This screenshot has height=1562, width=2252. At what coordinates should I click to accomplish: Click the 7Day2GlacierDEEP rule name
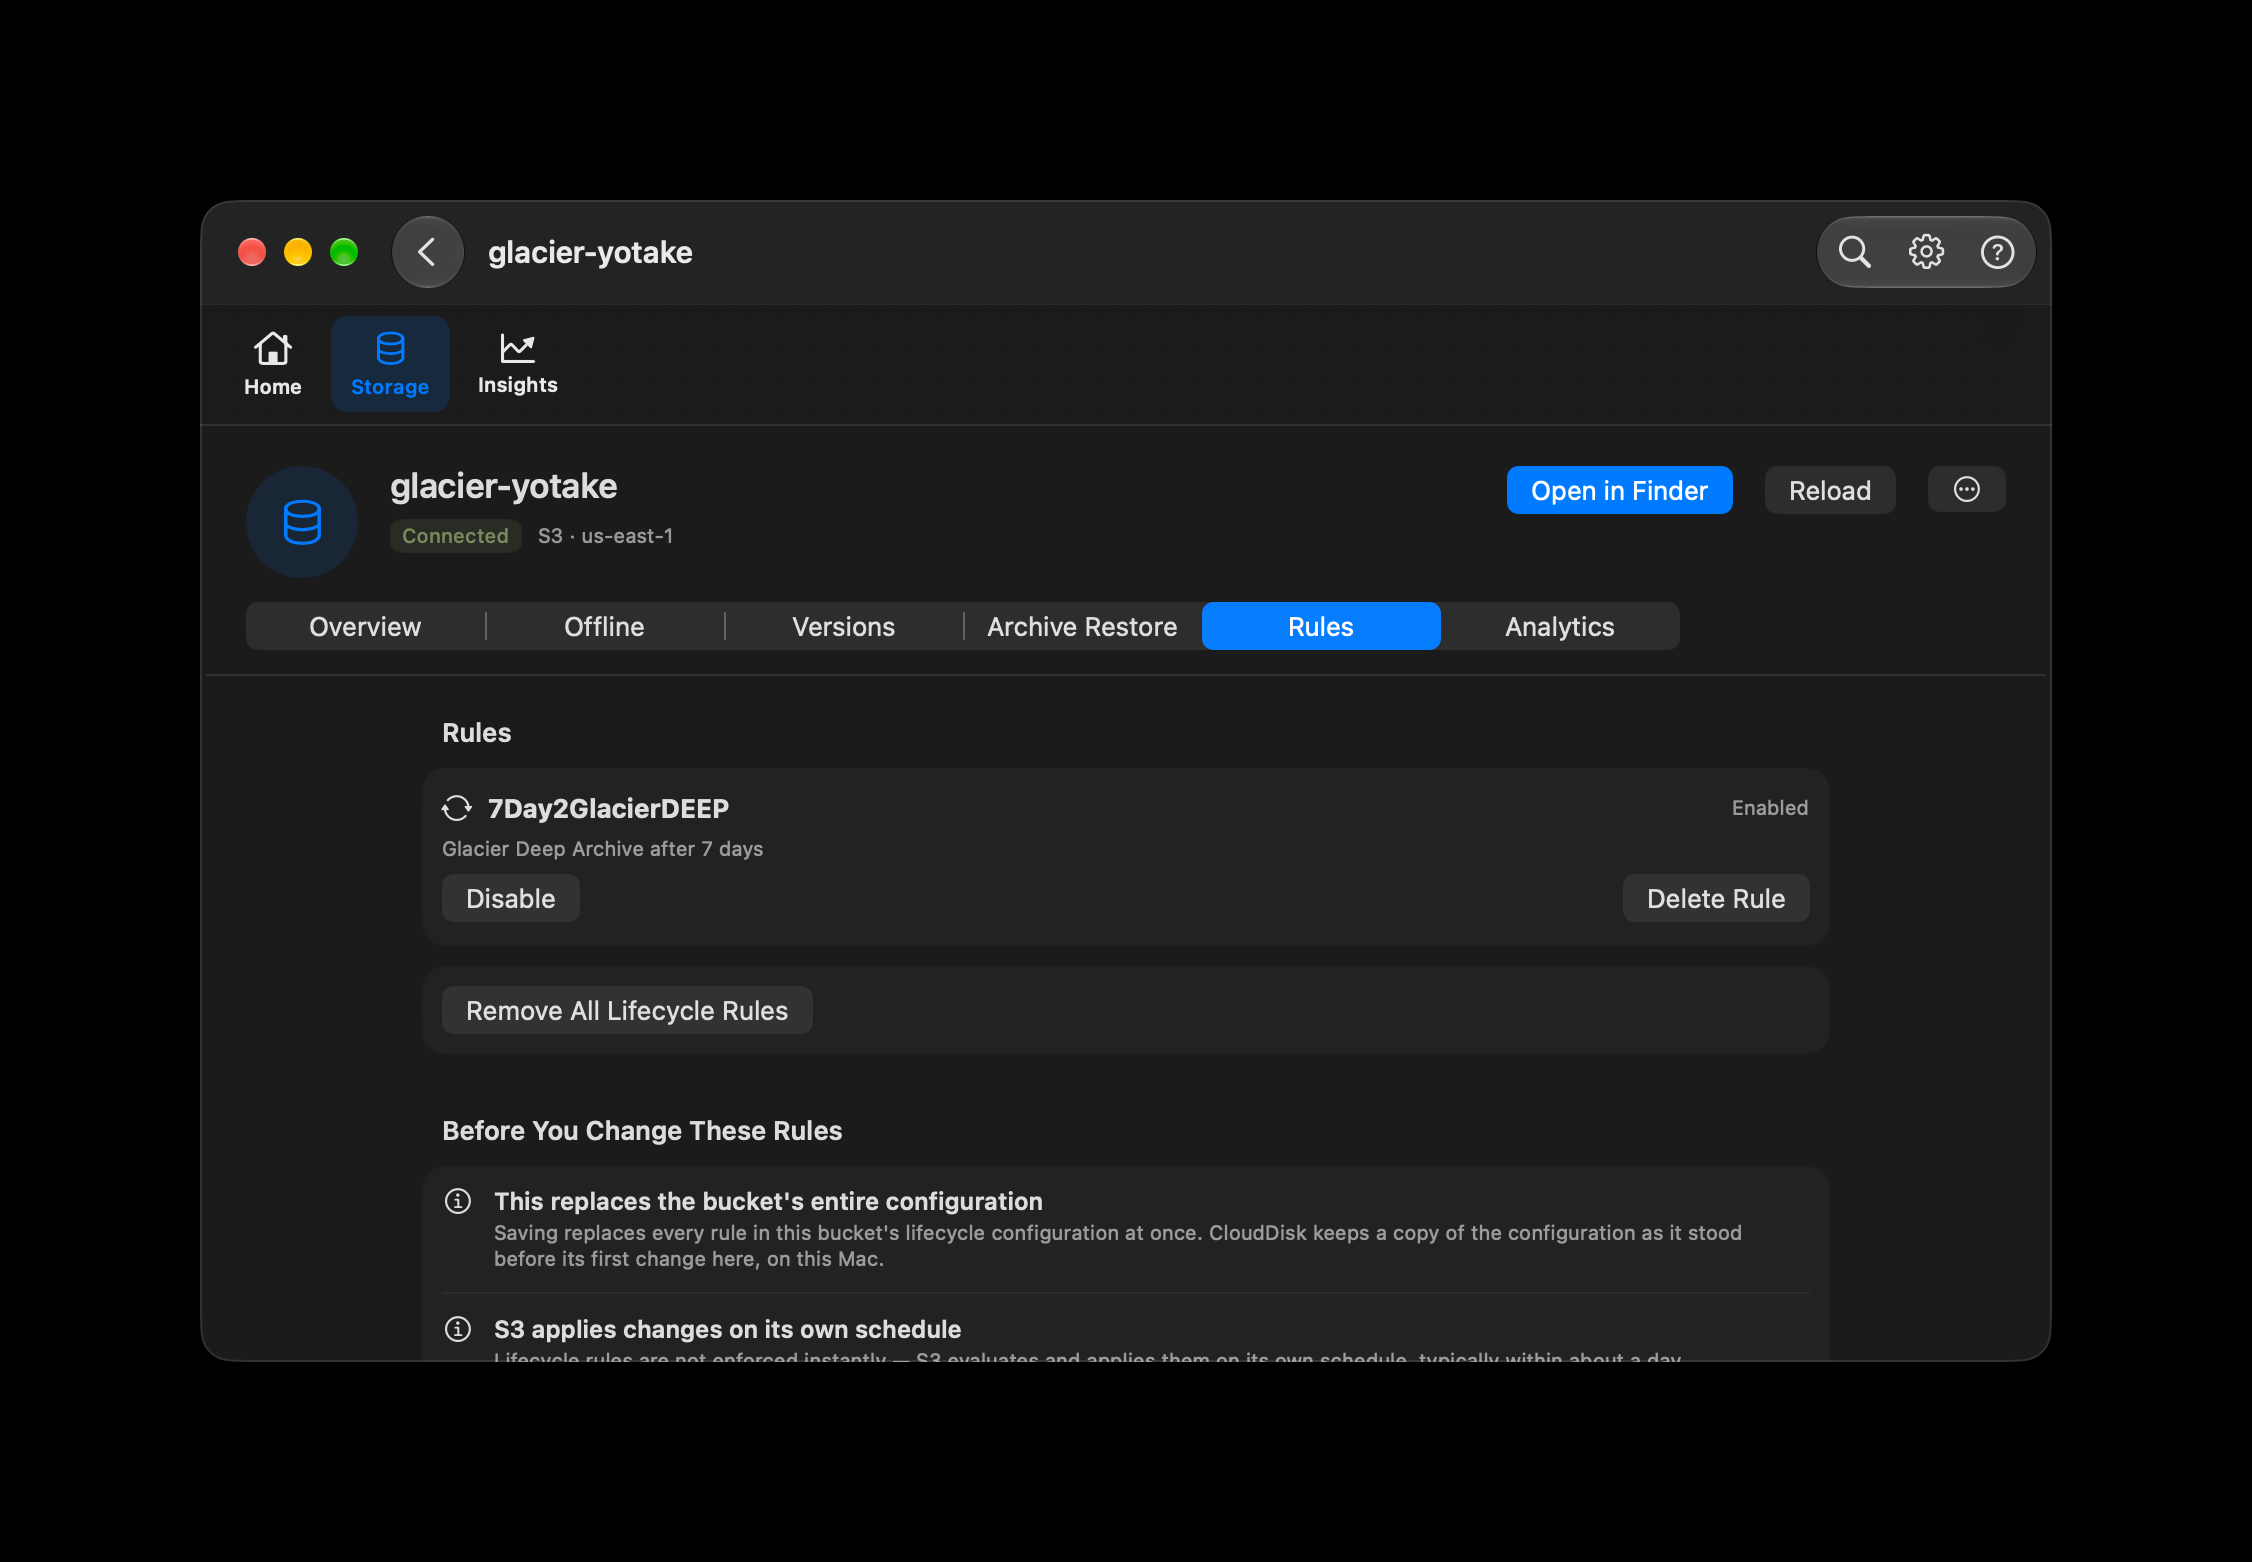[x=608, y=808]
